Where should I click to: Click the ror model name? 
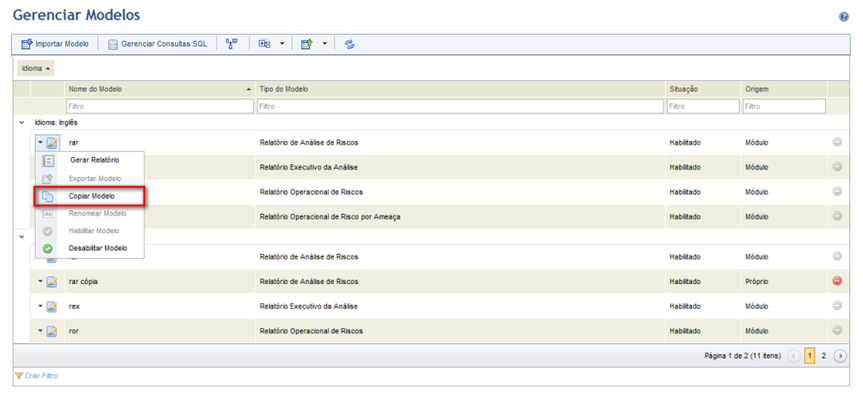coord(74,331)
